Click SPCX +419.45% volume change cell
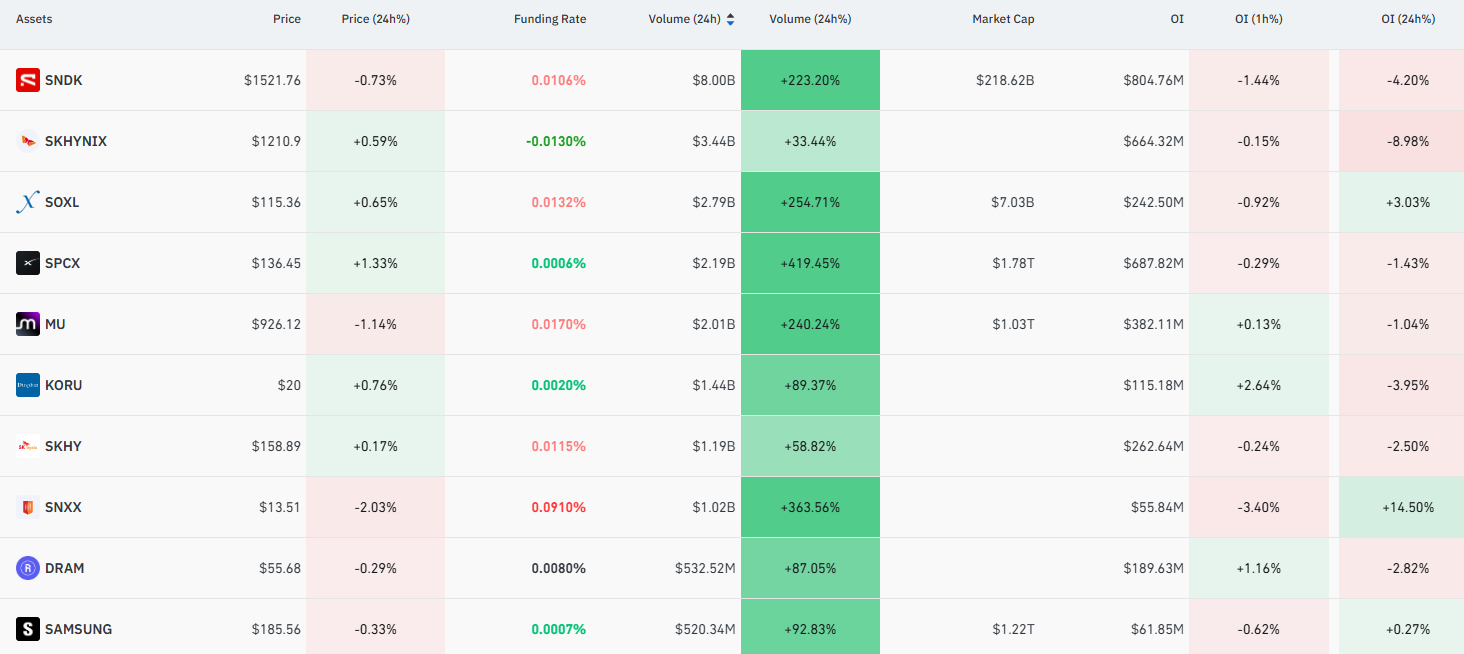Image resolution: width=1464 pixels, height=654 pixels. click(x=810, y=263)
